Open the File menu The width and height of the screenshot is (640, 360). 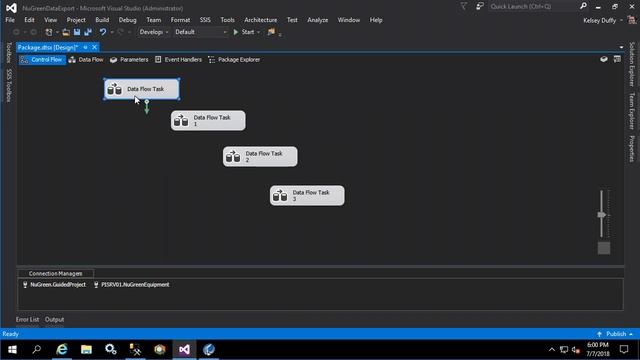pos(10,20)
